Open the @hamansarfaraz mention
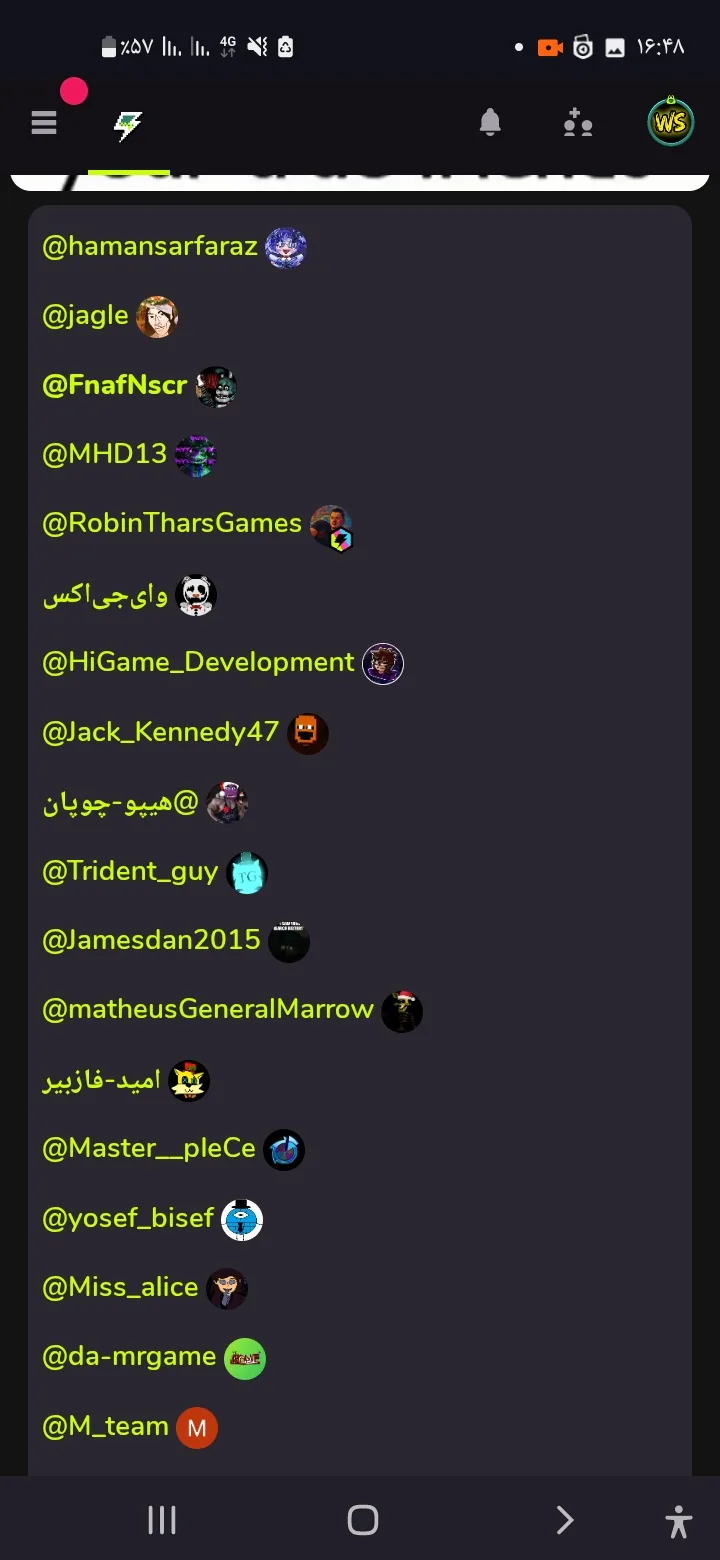This screenshot has width=720, height=1560. (x=150, y=246)
